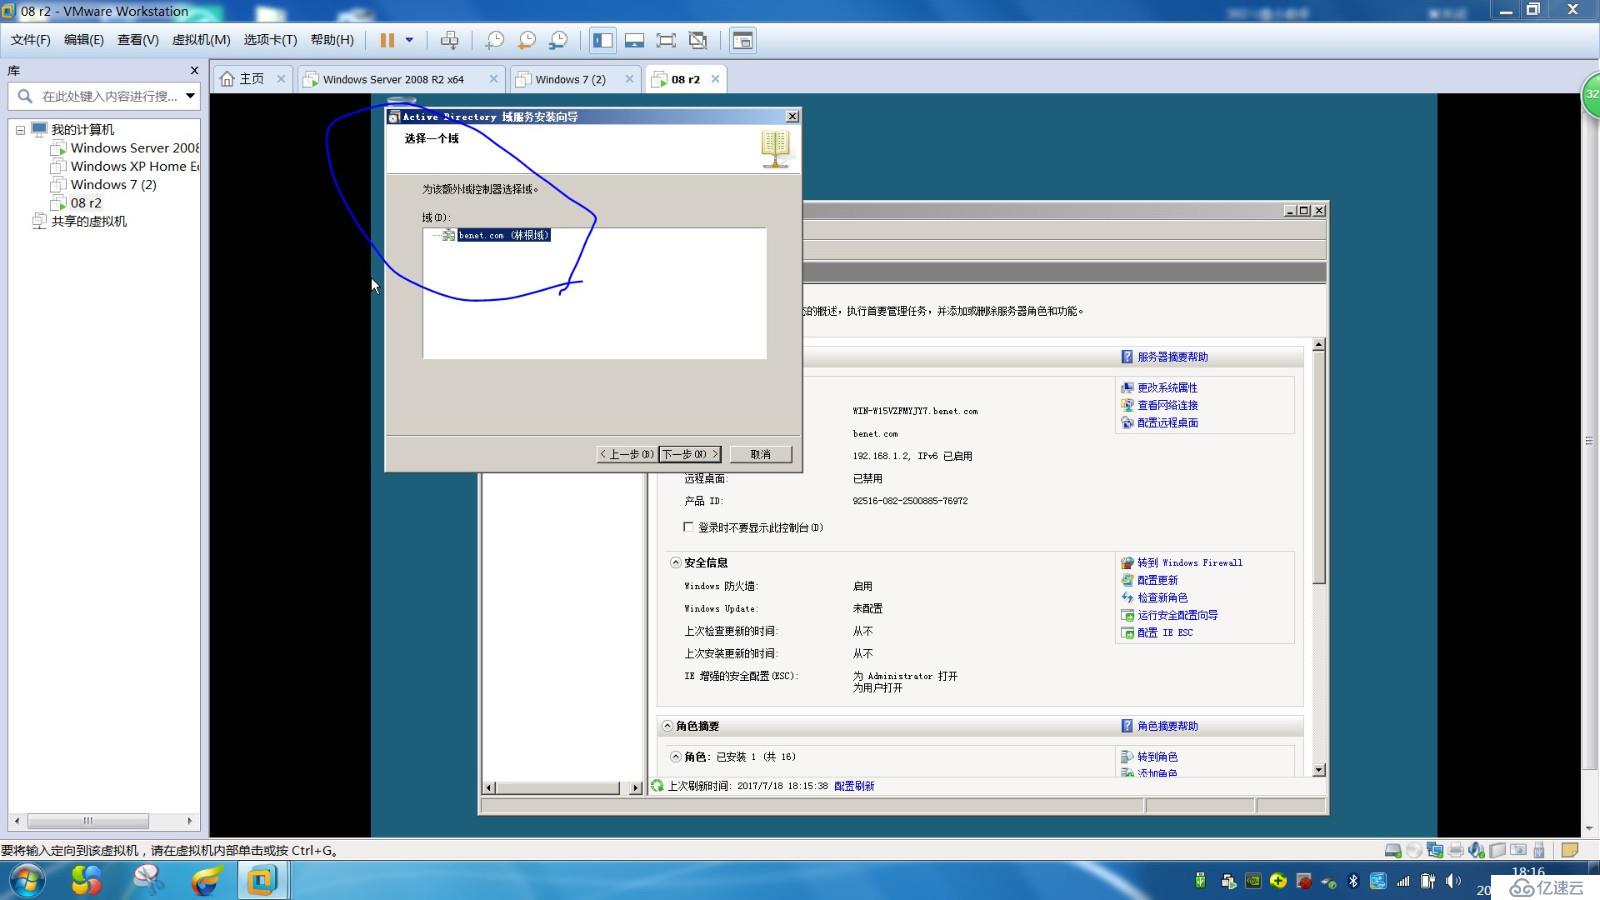Click the 转到角色 link

(x=1157, y=757)
